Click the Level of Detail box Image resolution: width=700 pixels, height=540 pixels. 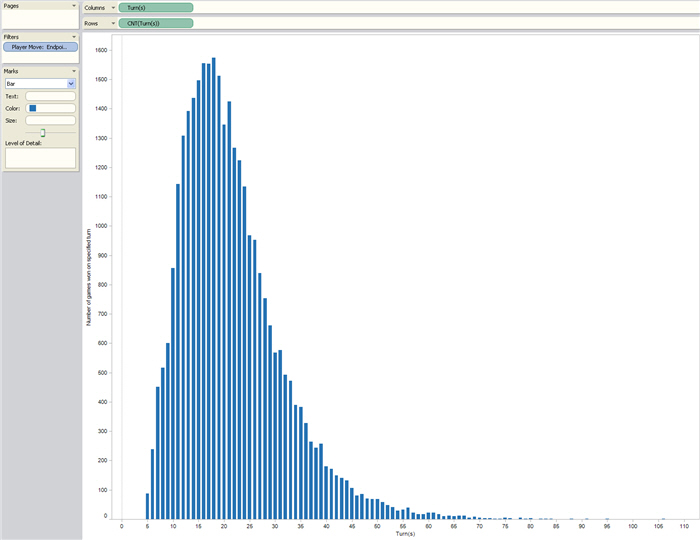point(41,158)
